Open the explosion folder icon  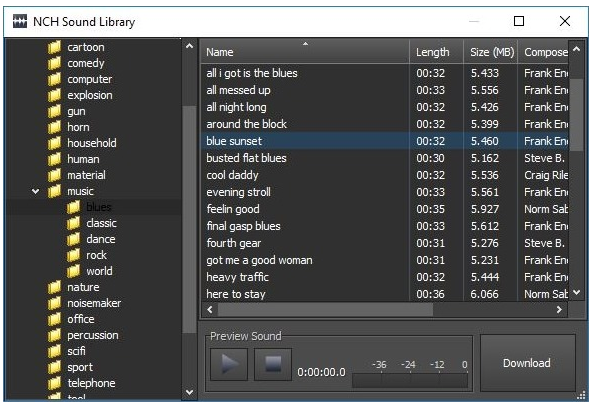click(x=54, y=95)
